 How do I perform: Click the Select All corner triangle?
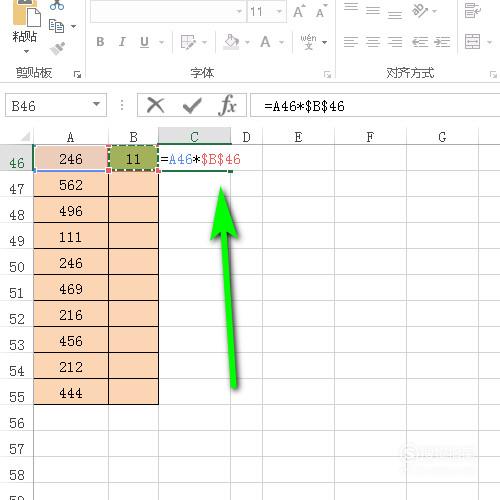click(x=25, y=137)
